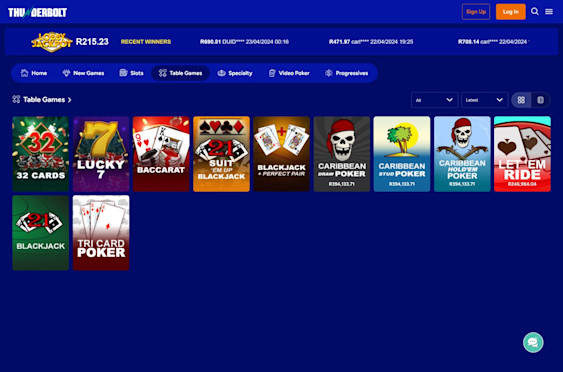Click the Thunderbolt logo
Viewport: 563px width, 372px height.
pos(37,13)
